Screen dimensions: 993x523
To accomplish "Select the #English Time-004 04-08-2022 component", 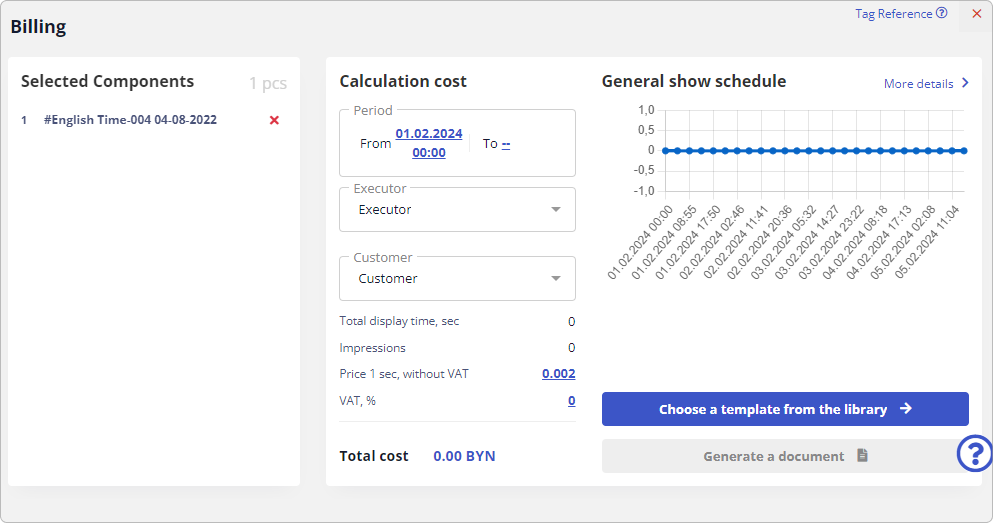I will point(130,120).
